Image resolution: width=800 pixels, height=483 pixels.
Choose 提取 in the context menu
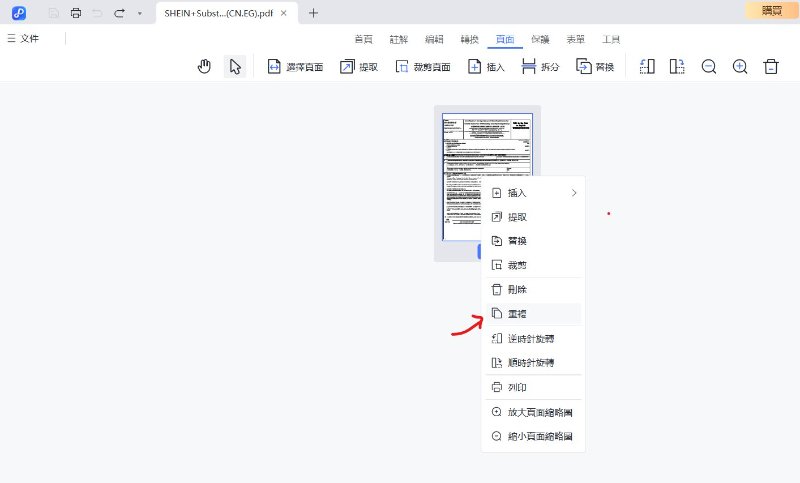(x=533, y=217)
